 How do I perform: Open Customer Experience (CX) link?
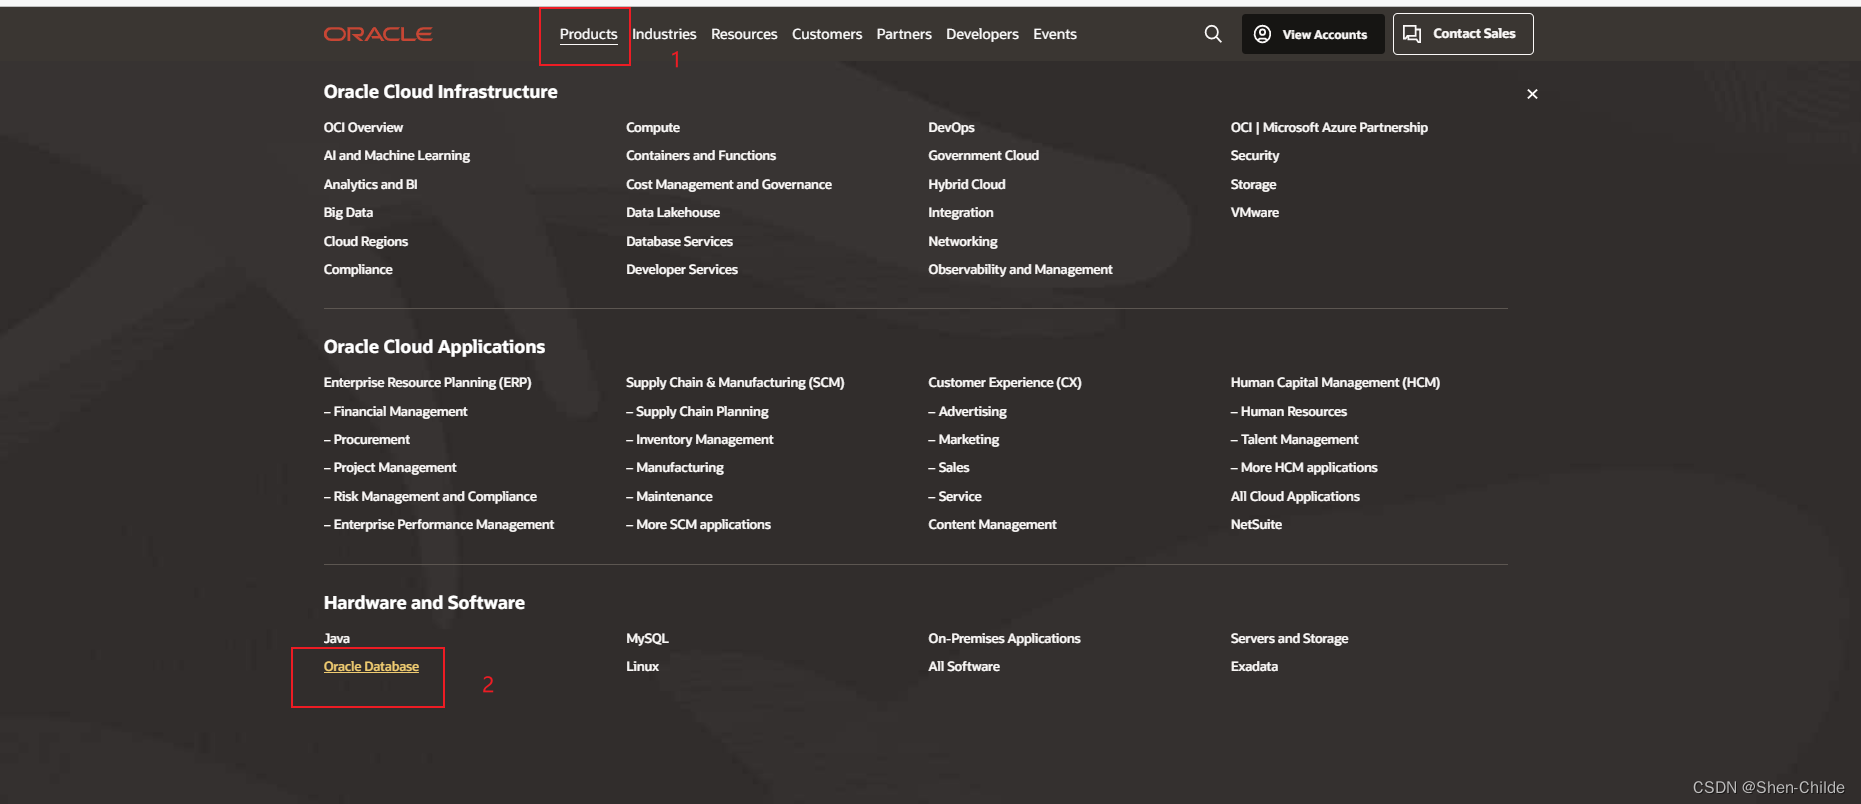(x=1005, y=382)
